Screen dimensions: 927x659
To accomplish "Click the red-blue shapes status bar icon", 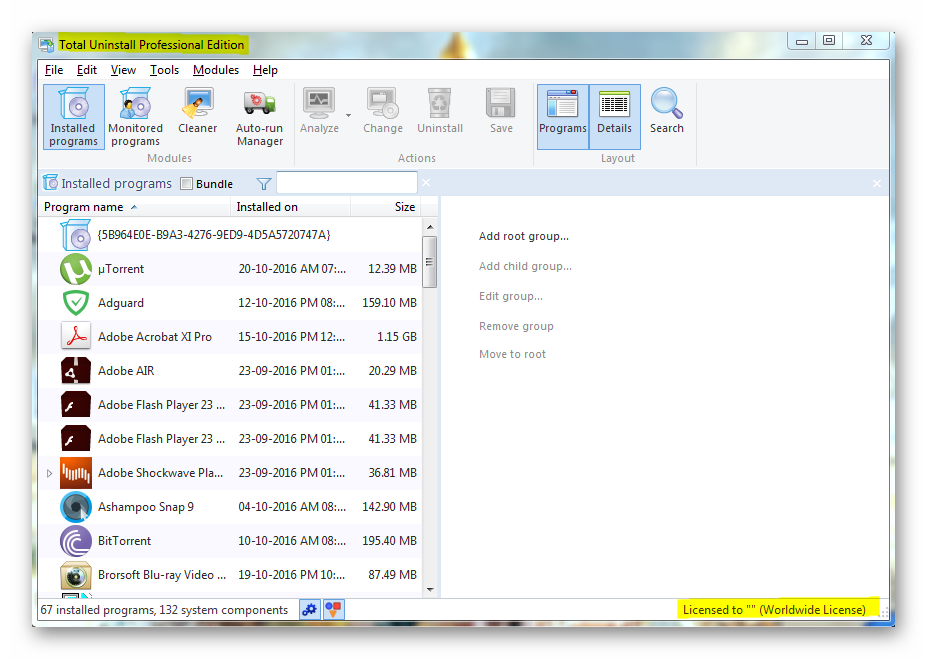I will click(333, 609).
